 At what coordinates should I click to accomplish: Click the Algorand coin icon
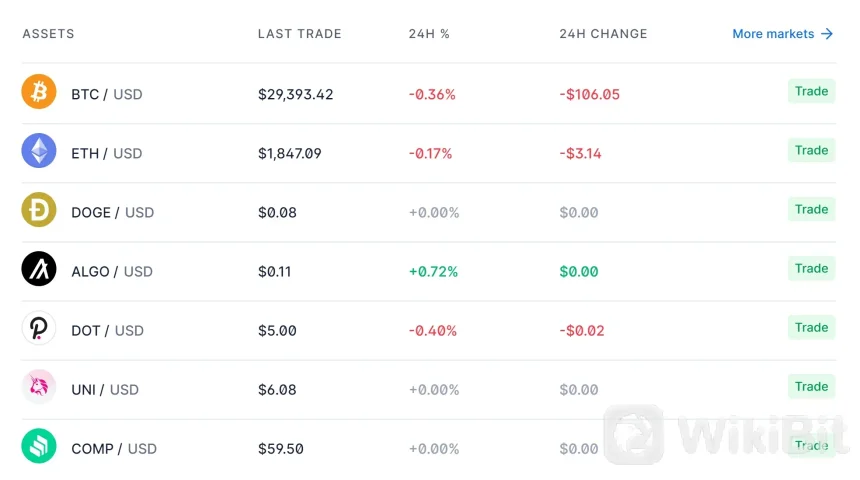(39, 270)
